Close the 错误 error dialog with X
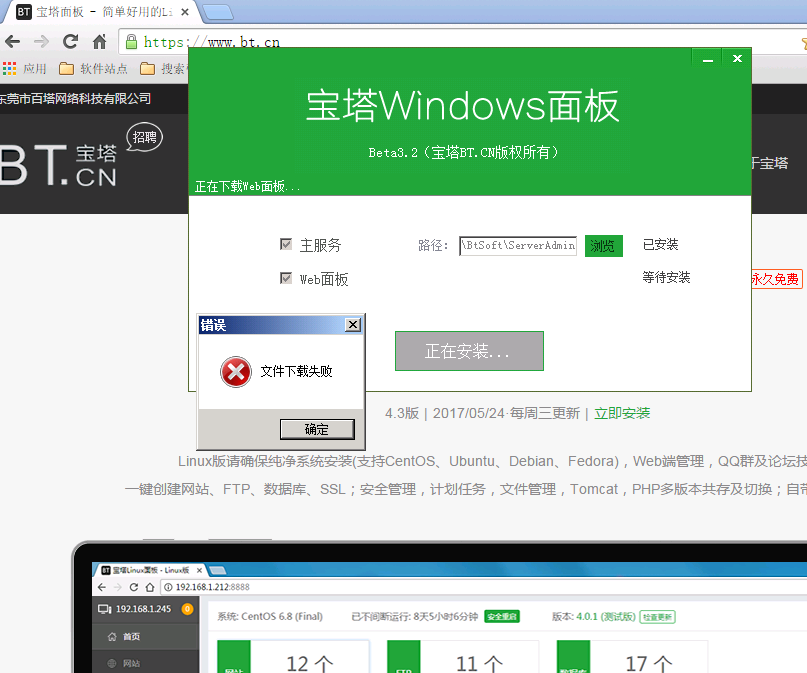This screenshot has width=807, height=673. tap(353, 325)
